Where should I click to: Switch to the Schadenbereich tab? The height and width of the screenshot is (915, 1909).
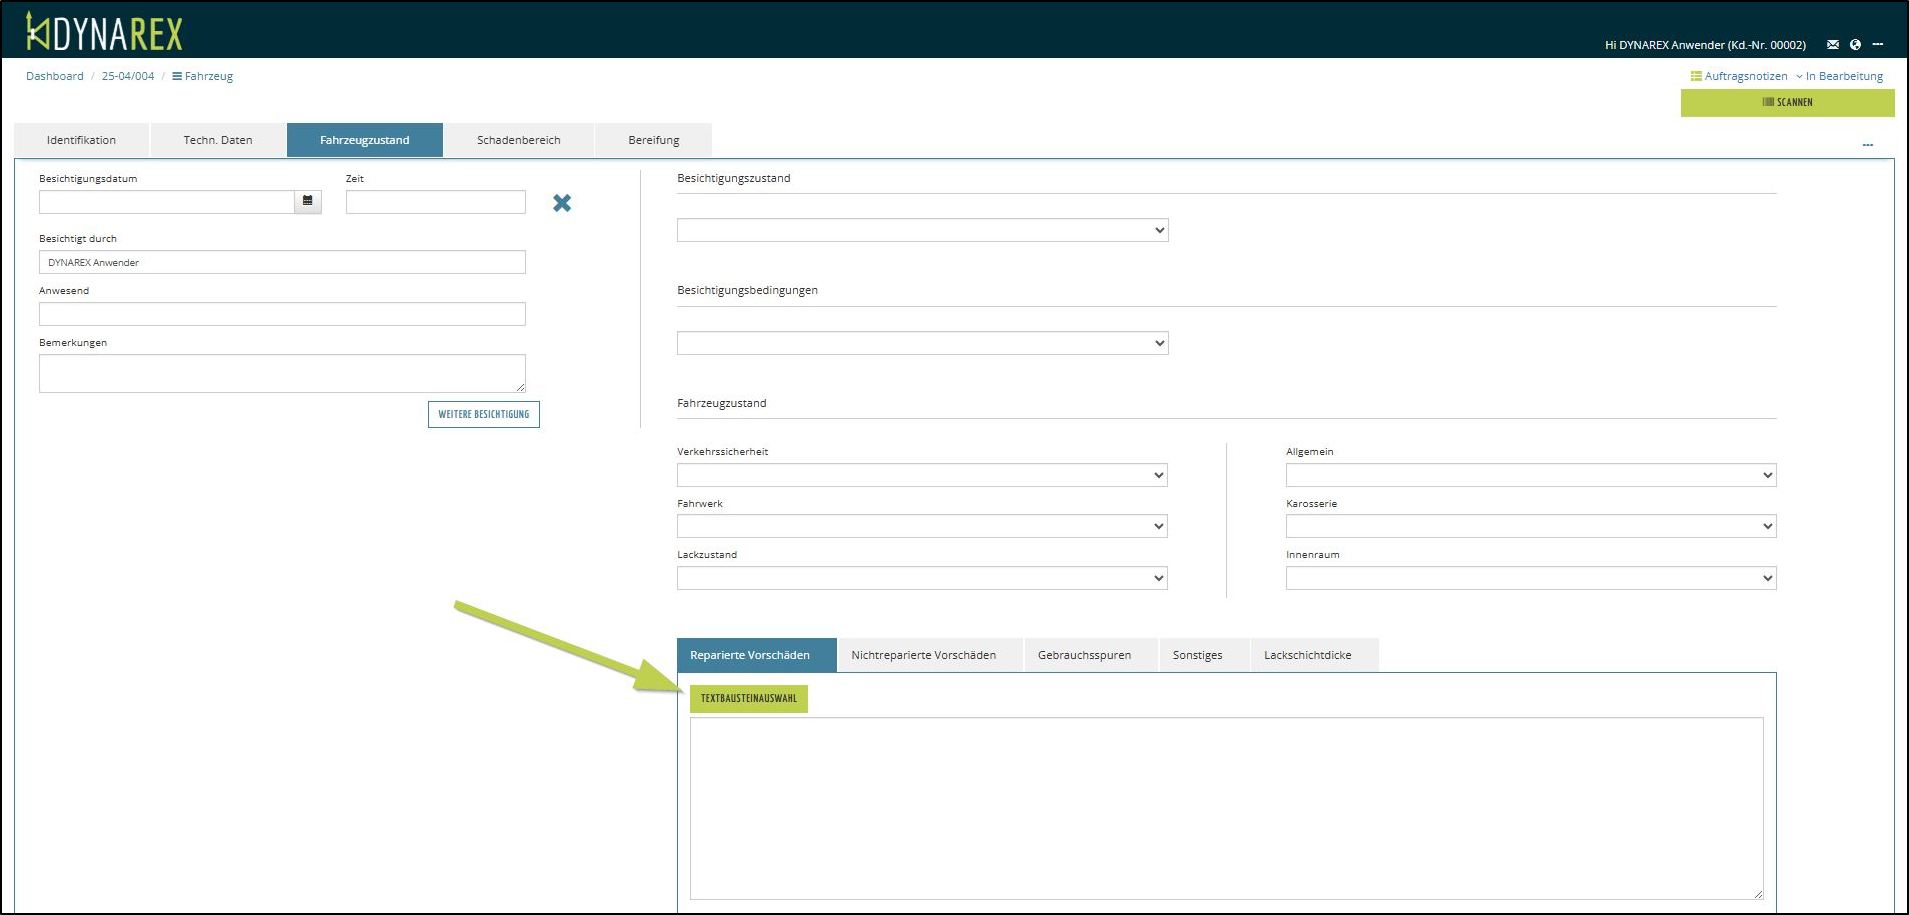click(518, 140)
